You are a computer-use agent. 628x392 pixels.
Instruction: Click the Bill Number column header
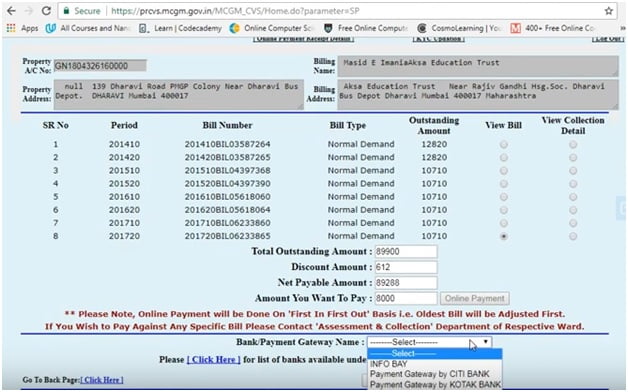click(227, 125)
